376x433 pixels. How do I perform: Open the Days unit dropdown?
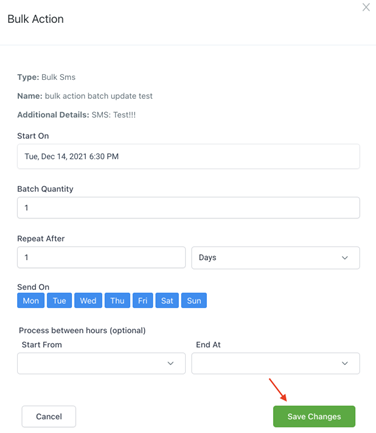pyautogui.click(x=275, y=257)
